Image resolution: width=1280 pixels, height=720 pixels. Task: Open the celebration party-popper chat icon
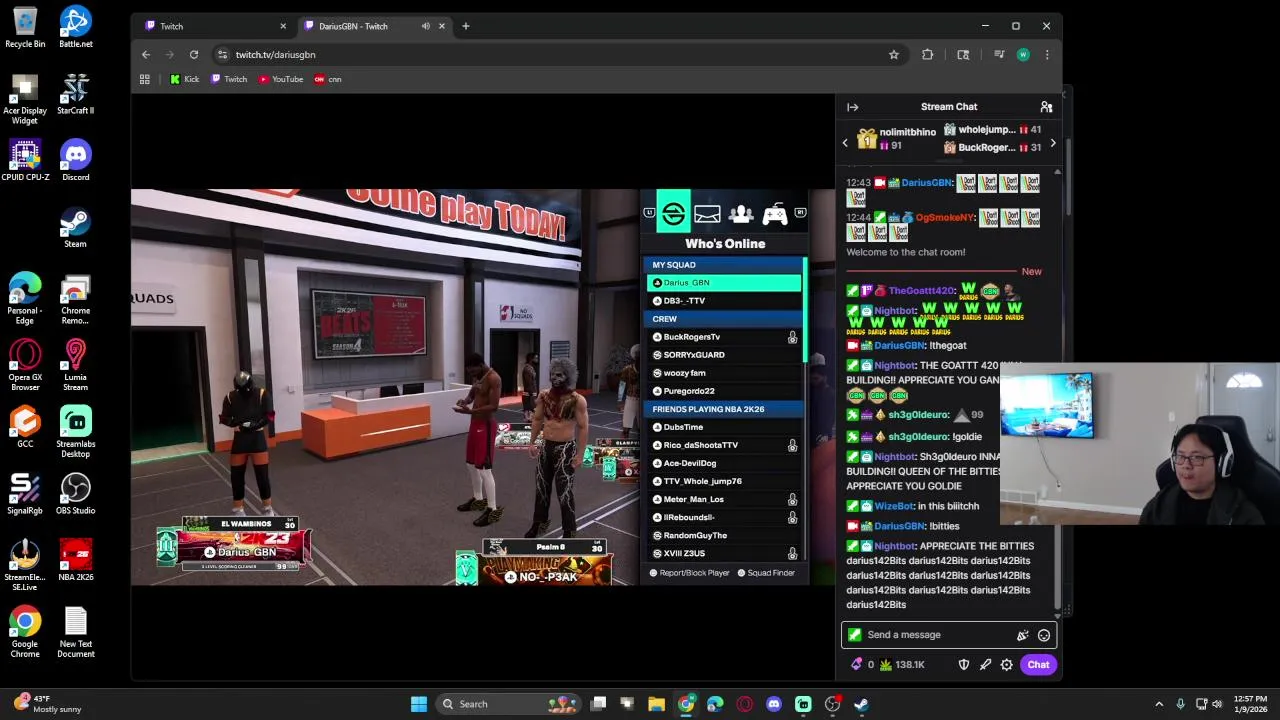(x=1022, y=635)
